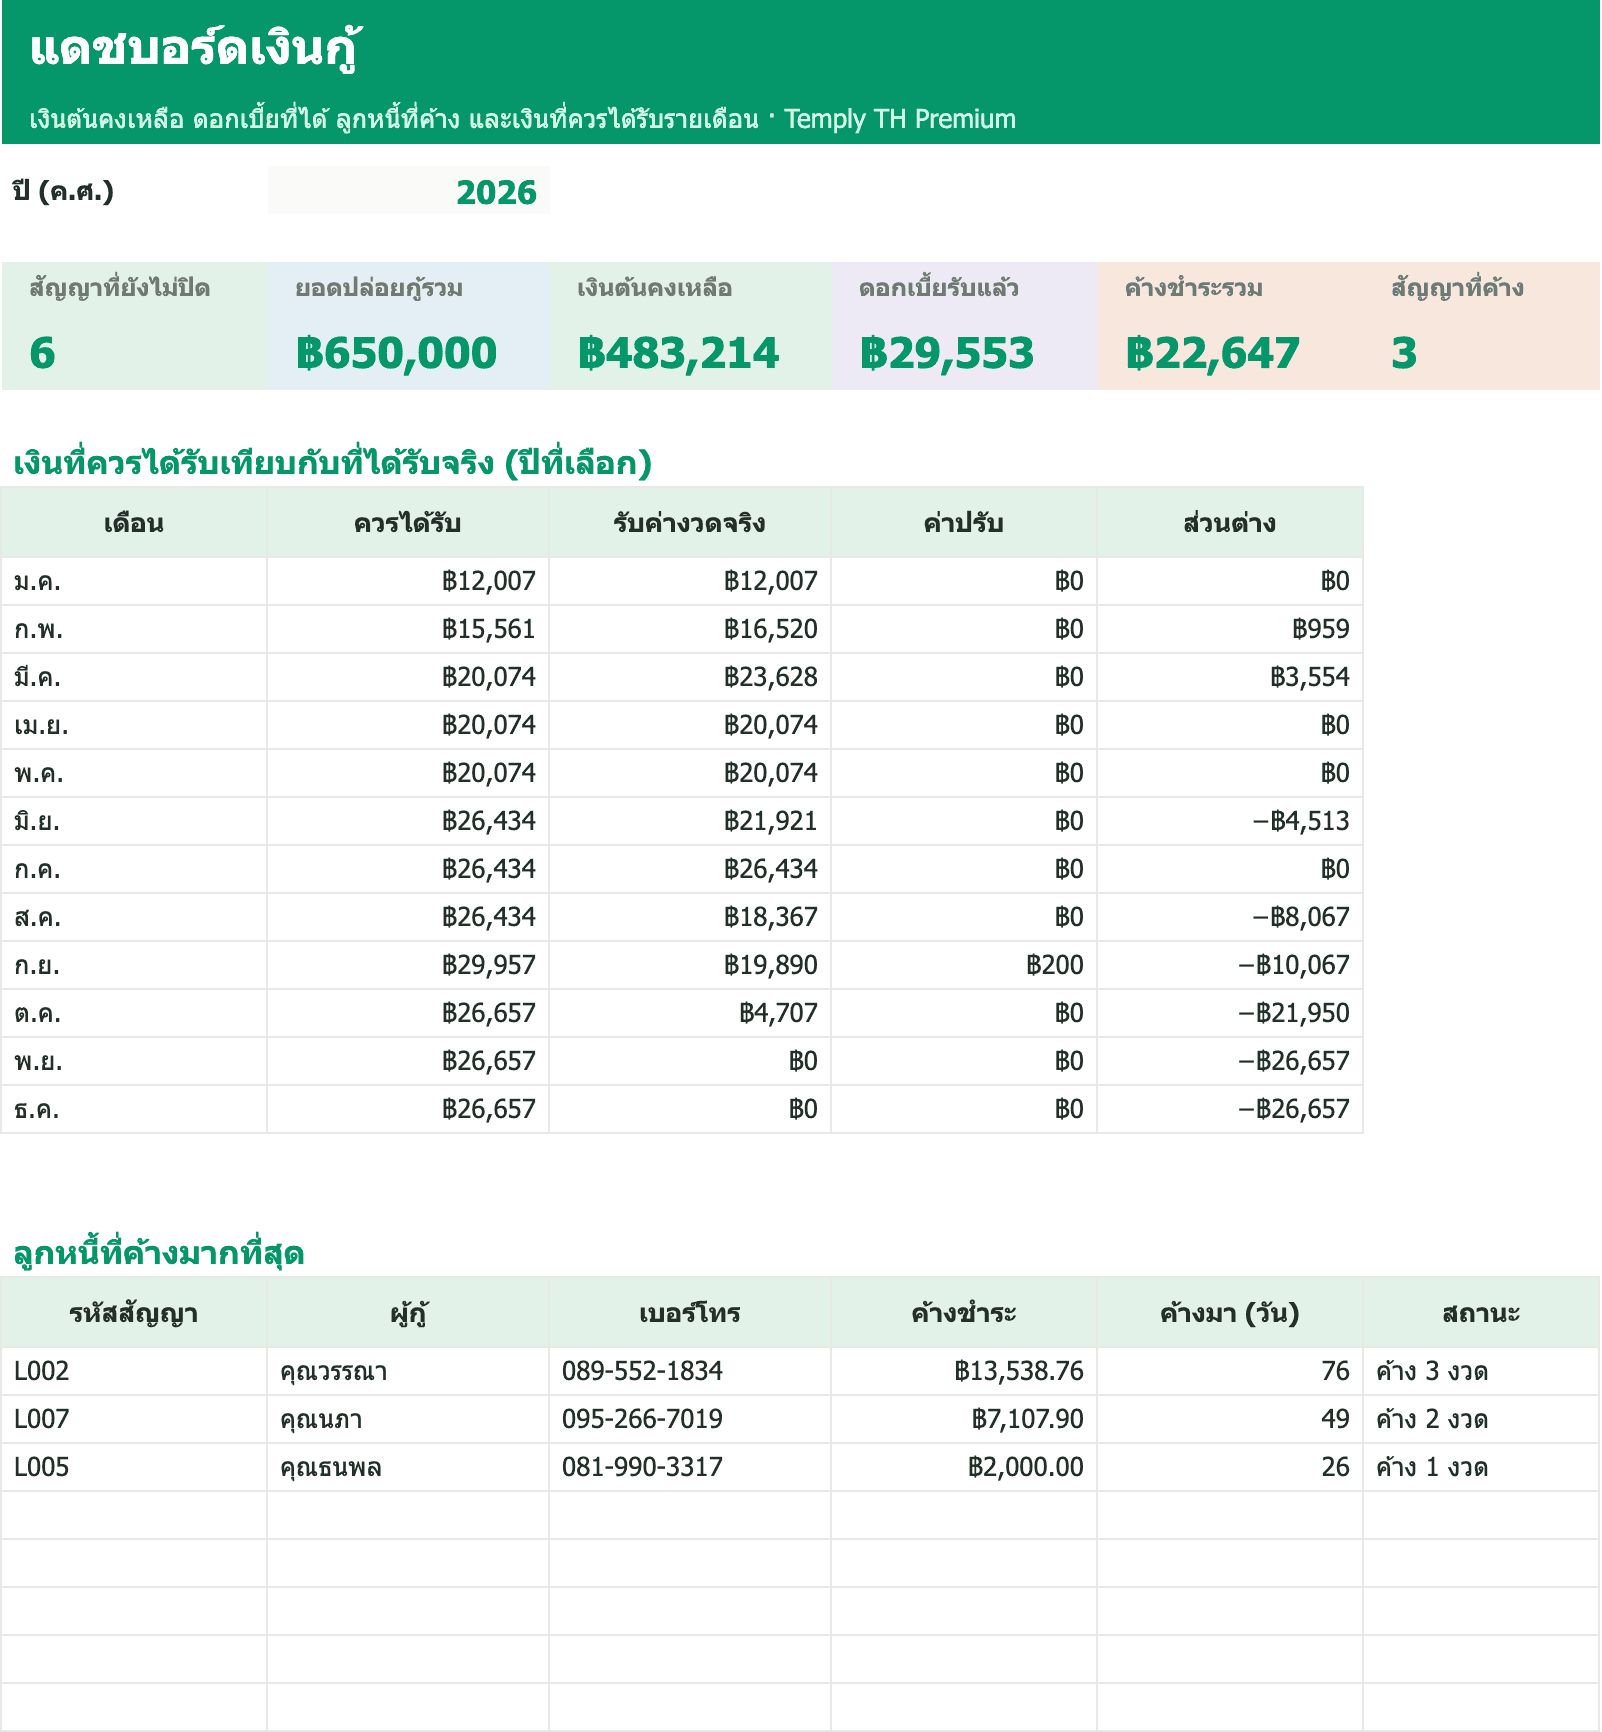Select the year input field showing 2026
The height and width of the screenshot is (1732, 1602).
[x=408, y=191]
